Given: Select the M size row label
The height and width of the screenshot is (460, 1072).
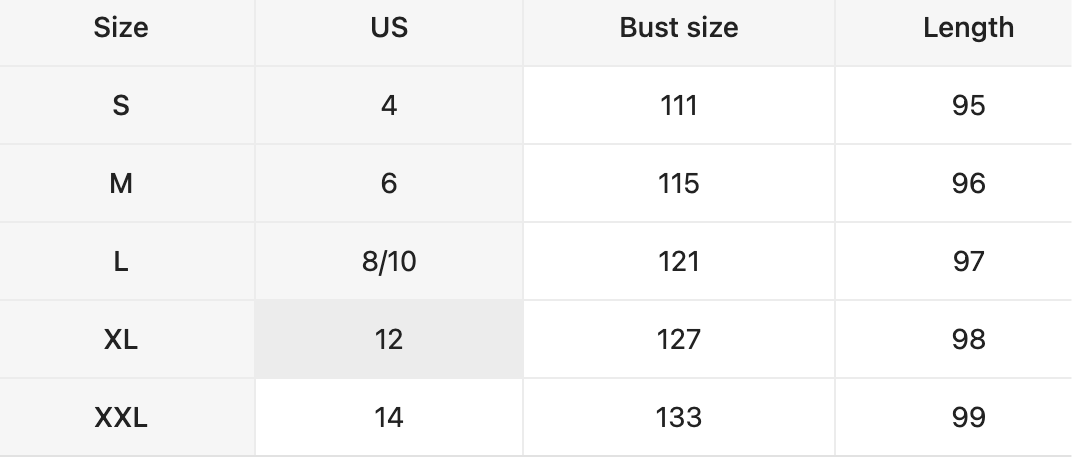Looking at the screenshot, I should point(121,183).
